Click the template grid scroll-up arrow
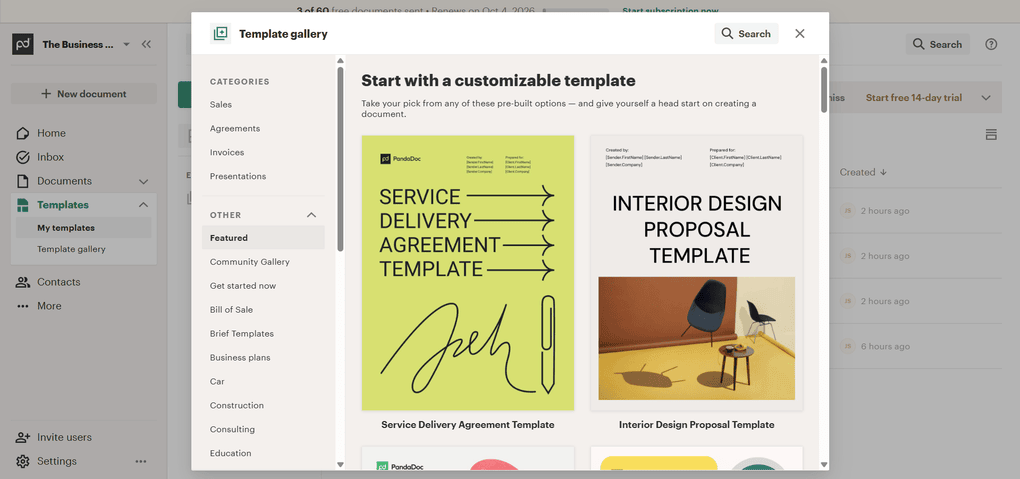Image resolution: width=1020 pixels, height=479 pixels. (824, 61)
